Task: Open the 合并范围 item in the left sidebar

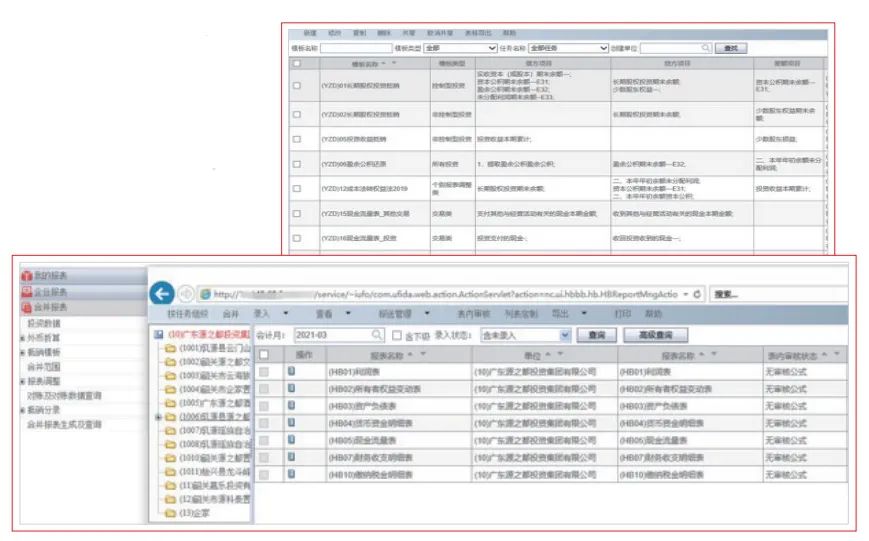Action: pyautogui.click(x=44, y=366)
